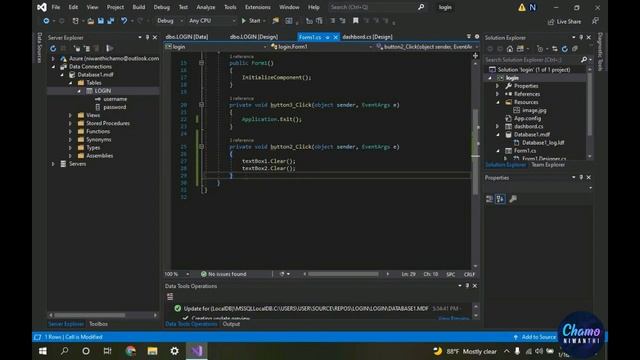Click the Visual Studio taskbar icon
The width and height of the screenshot is (640, 360).
(196, 351)
